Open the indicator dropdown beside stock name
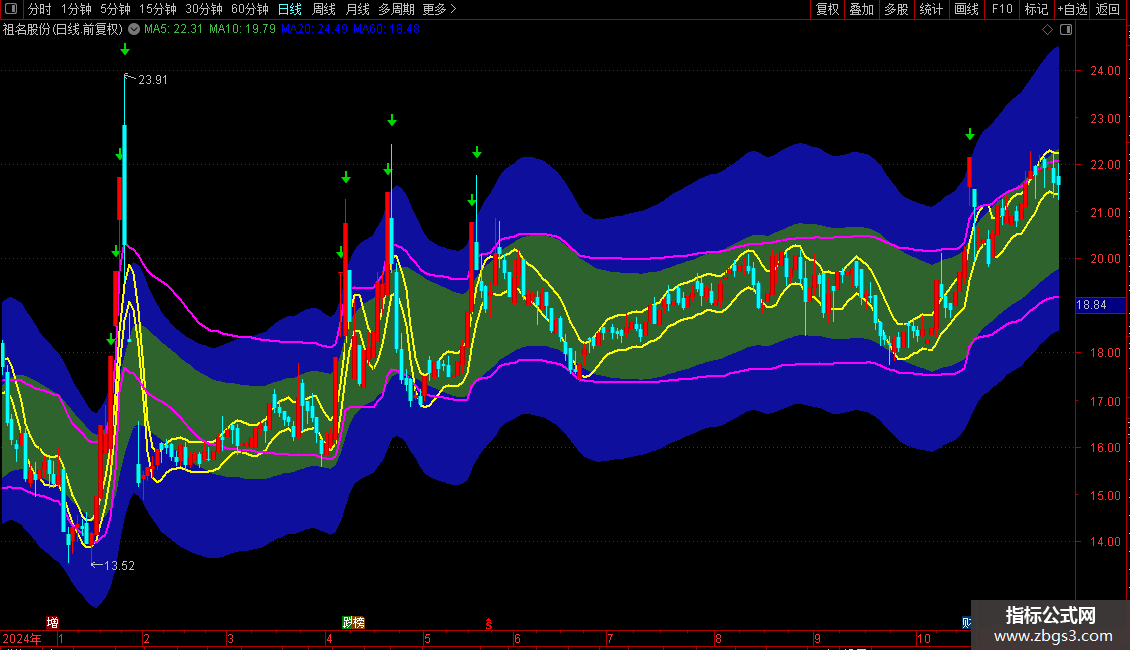 134,29
